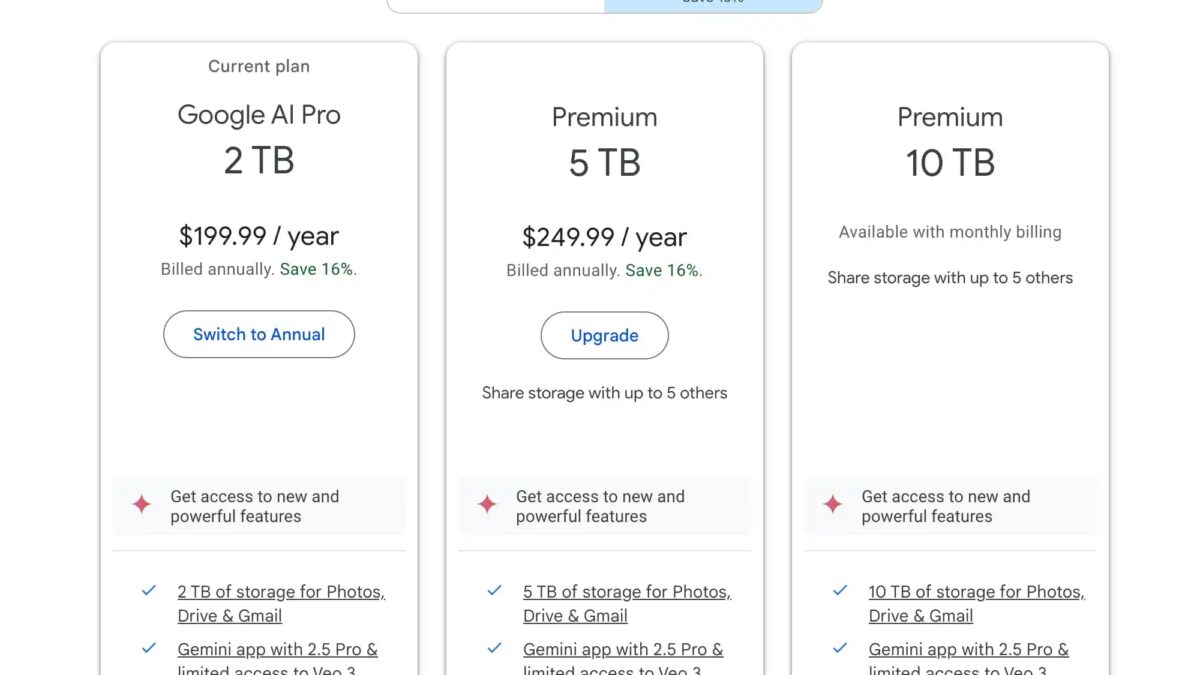Expand the Gemini app feature on Premium 5 TB

pos(624,649)
